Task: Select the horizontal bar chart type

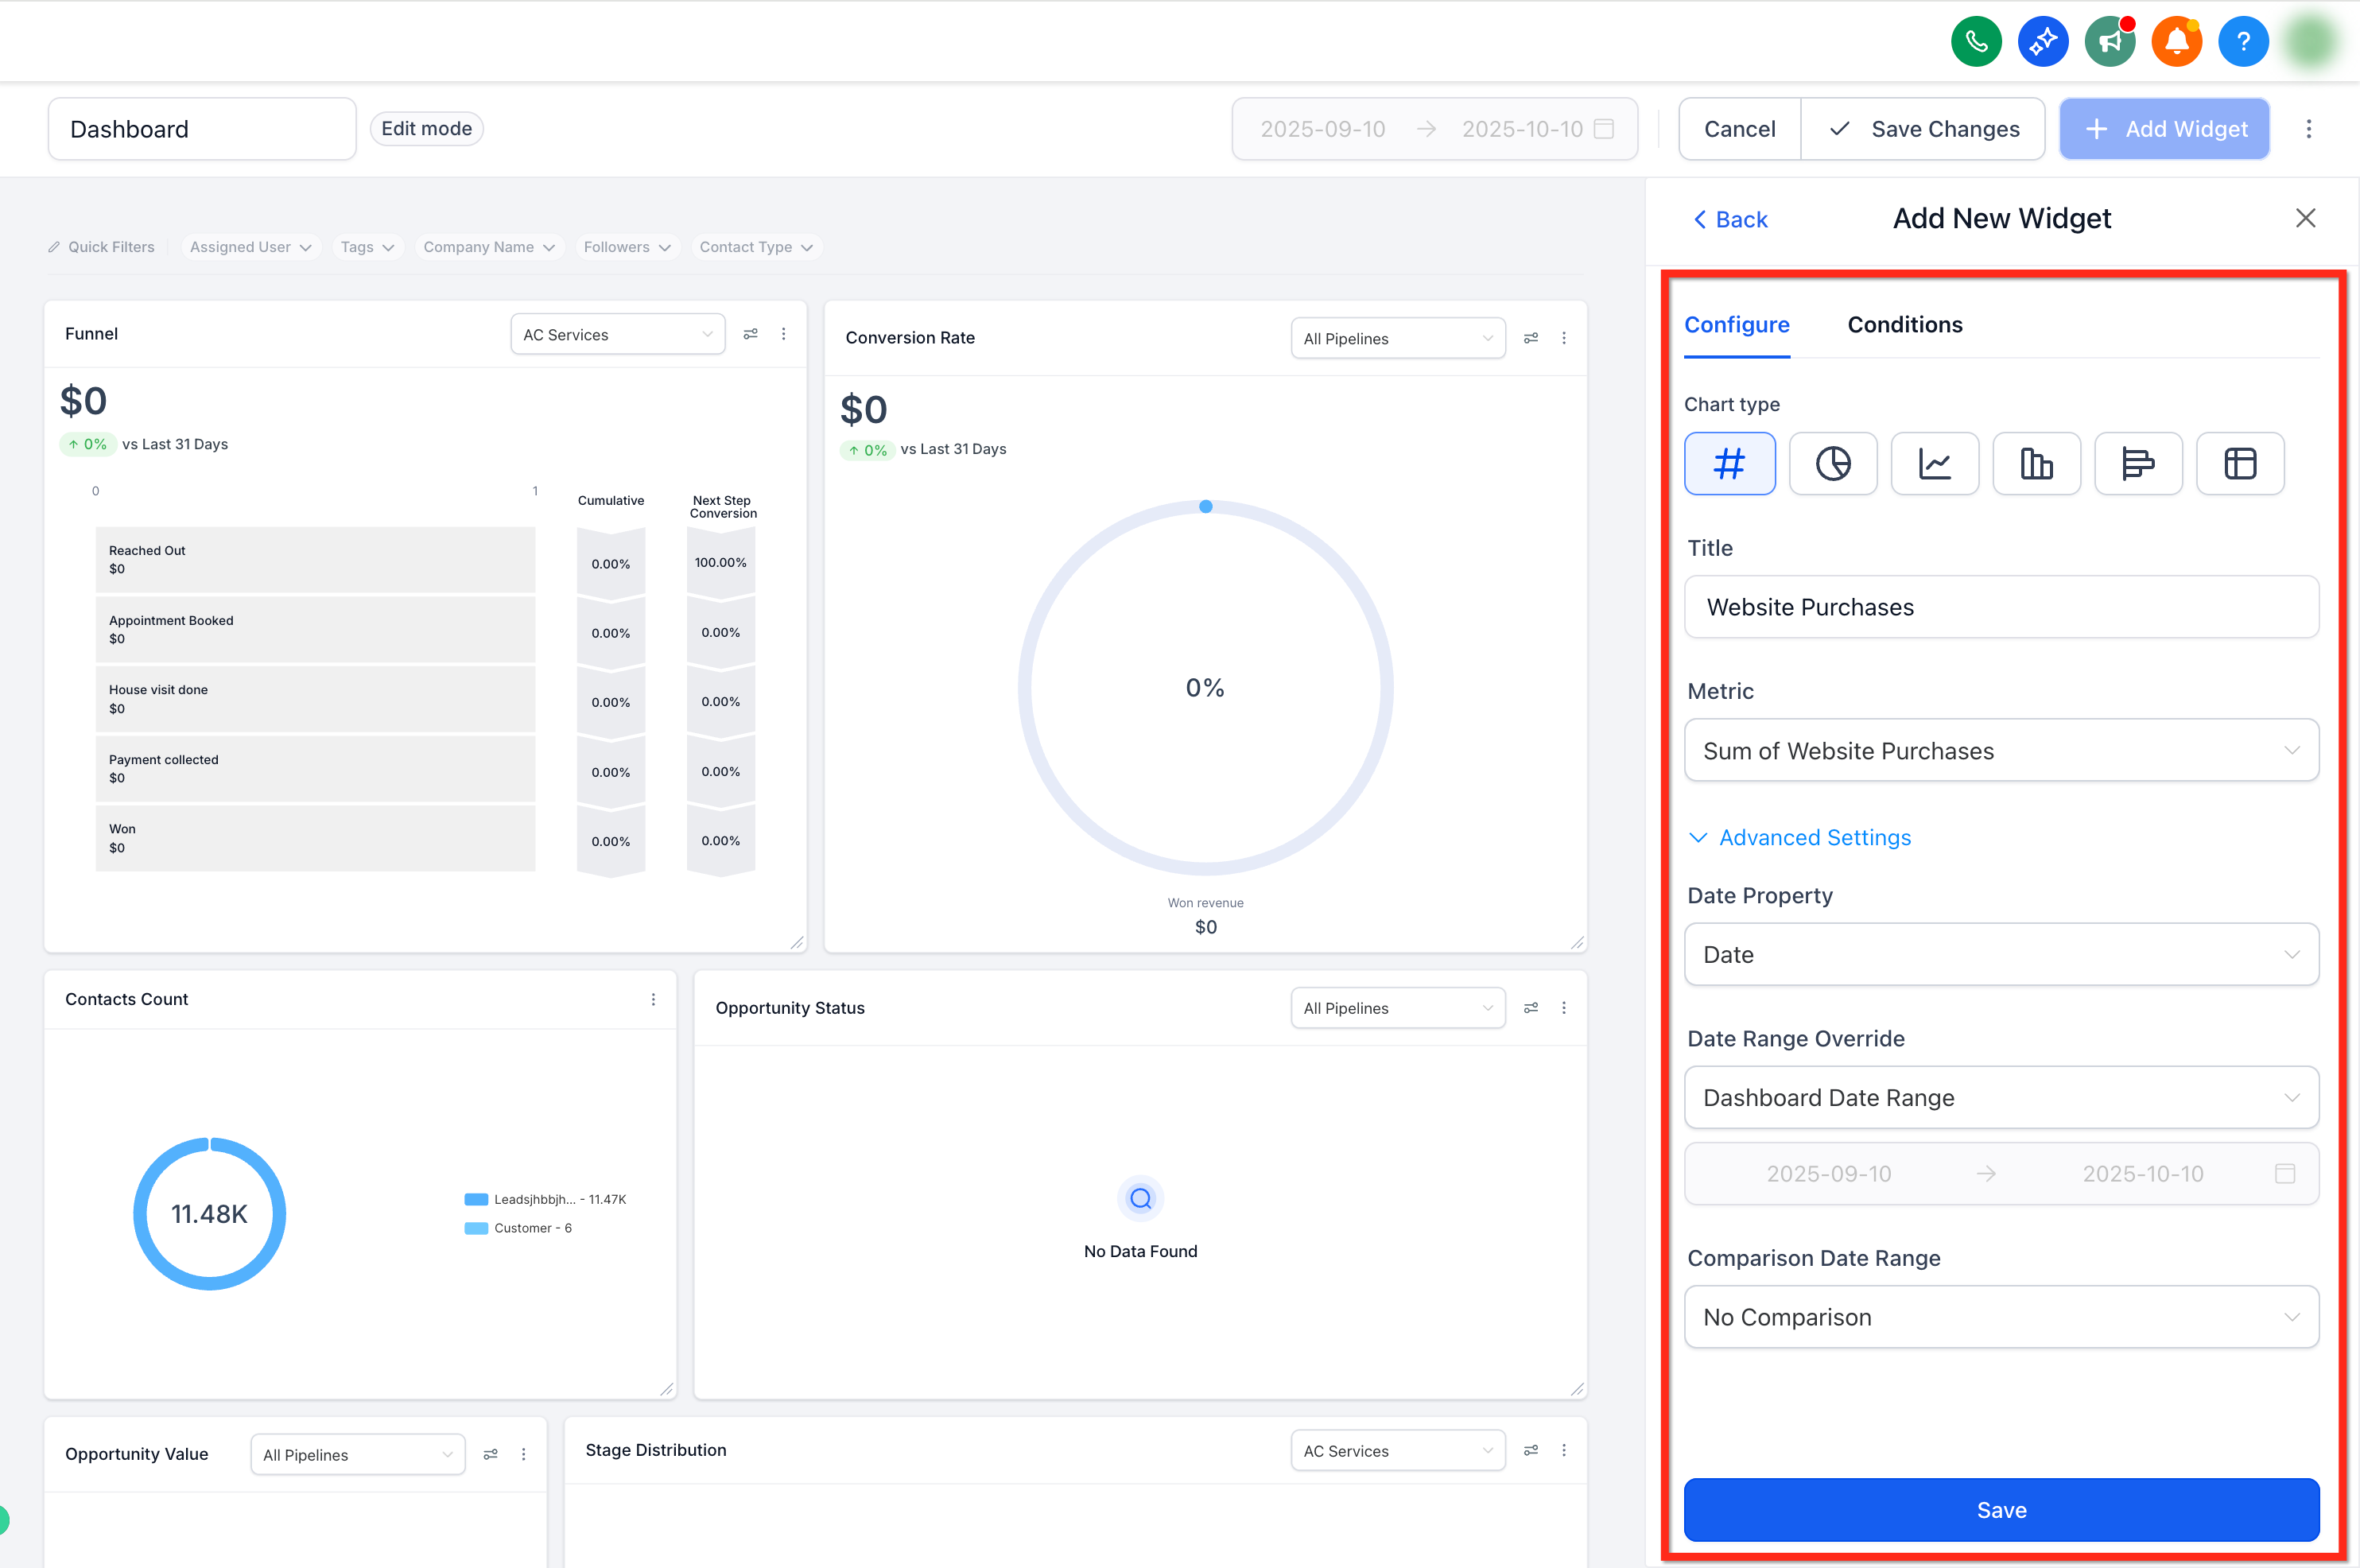Action: coord(2137,463)
